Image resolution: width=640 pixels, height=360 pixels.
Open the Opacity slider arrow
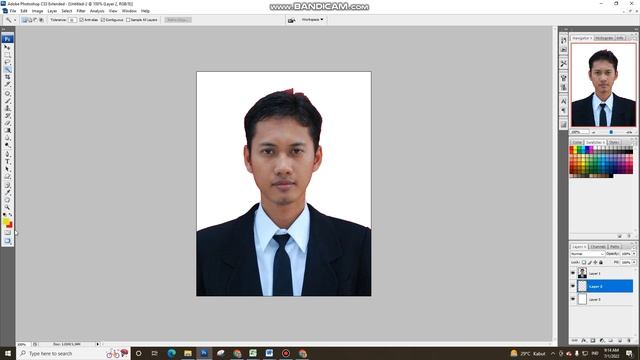(x=634, y=254)
